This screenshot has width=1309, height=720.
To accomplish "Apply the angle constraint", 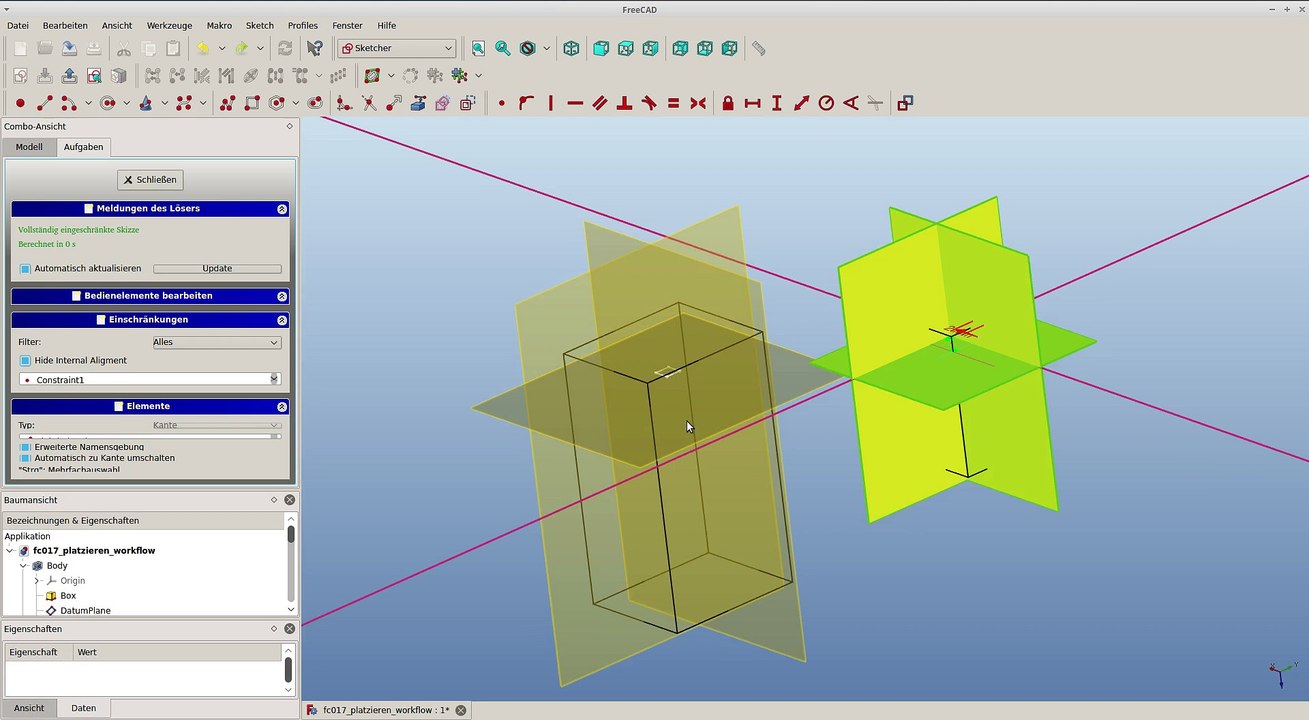I will [851, 103].
